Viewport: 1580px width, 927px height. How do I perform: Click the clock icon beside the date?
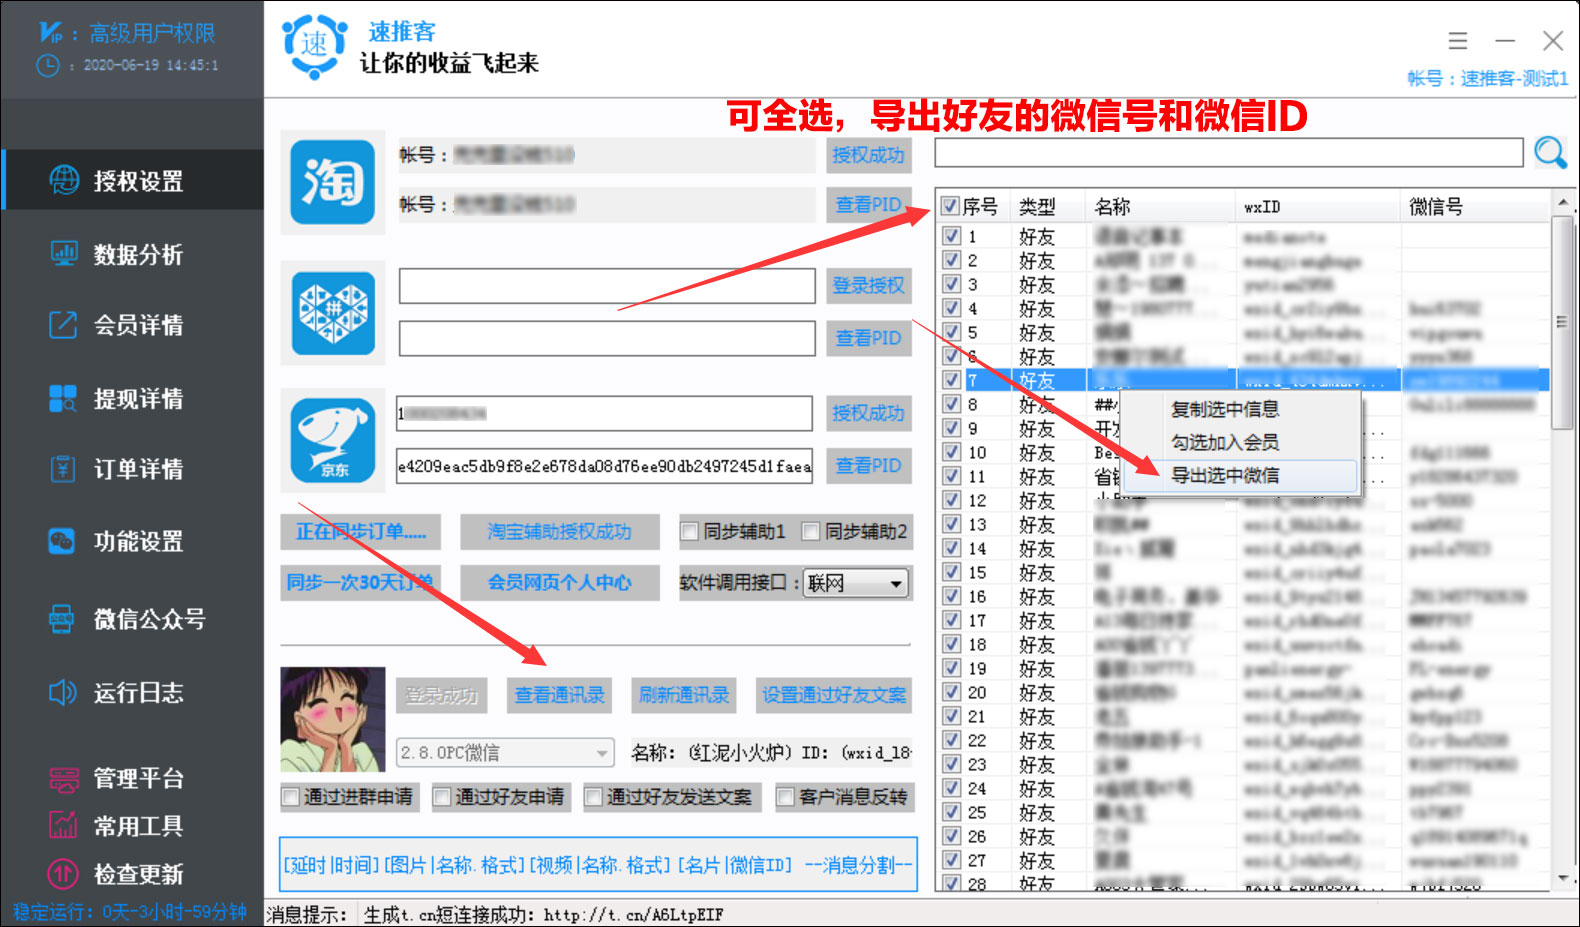(47, 65)
